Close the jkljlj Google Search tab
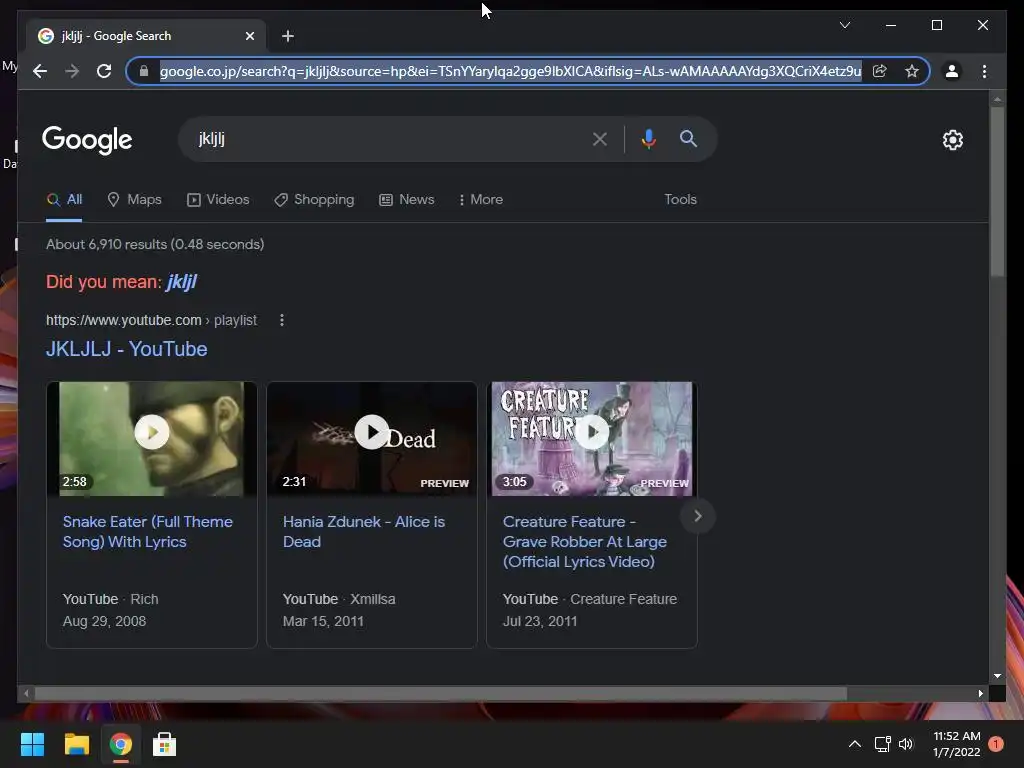The width and height of the screenshot is (1024, 768). [x=249, y=36]
